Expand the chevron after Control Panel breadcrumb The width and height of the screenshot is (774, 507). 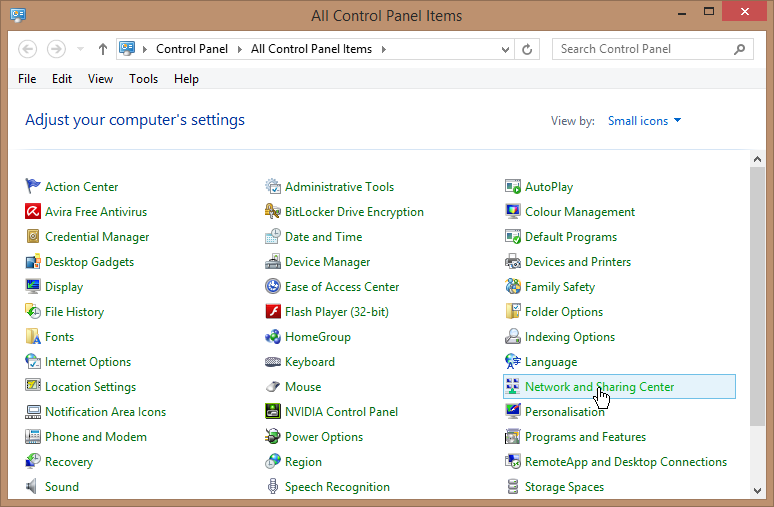point(239,49)
